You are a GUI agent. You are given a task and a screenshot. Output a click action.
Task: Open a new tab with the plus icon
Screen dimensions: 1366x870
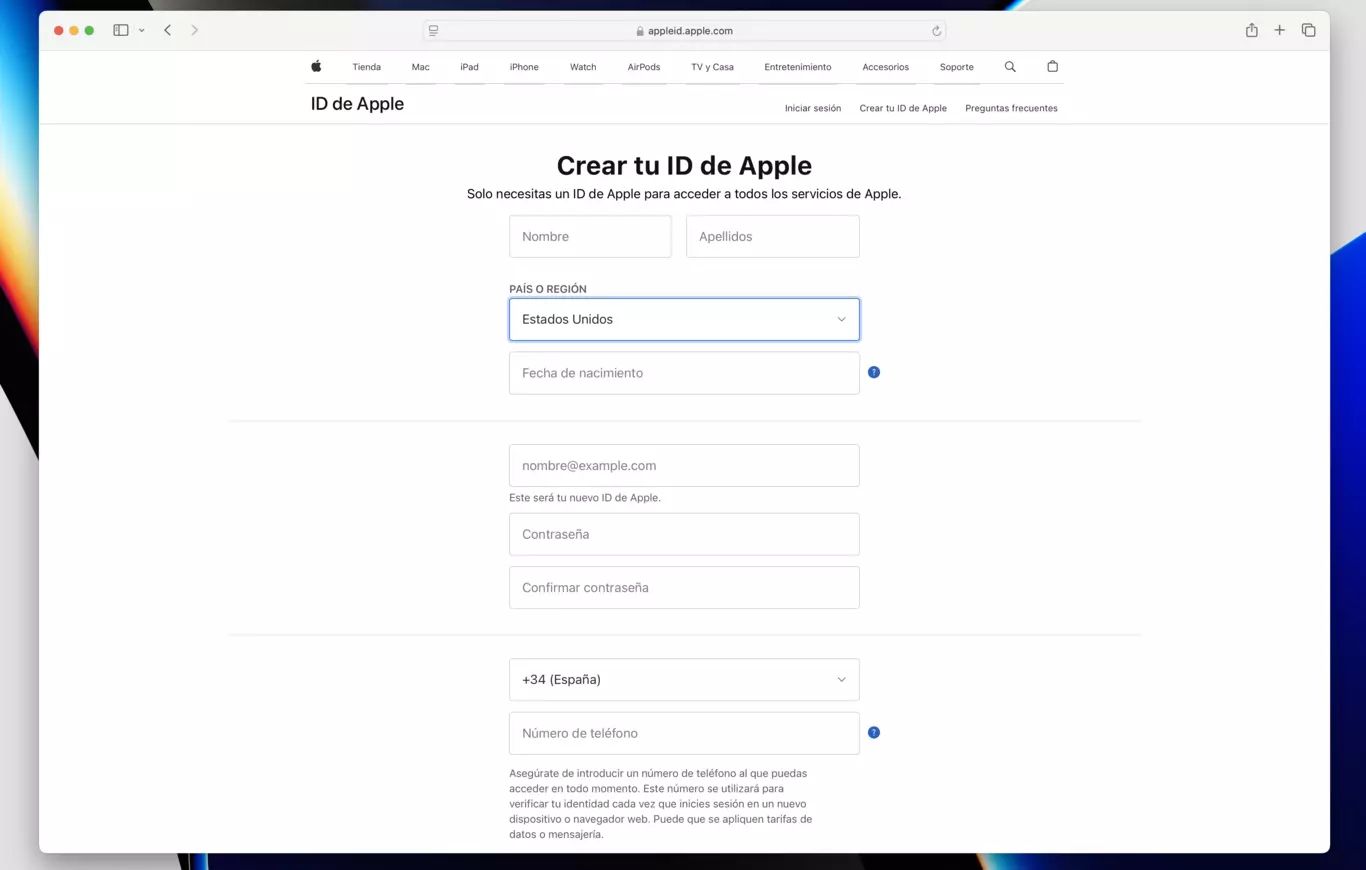pyautogui.click(x=1279, y=31)
